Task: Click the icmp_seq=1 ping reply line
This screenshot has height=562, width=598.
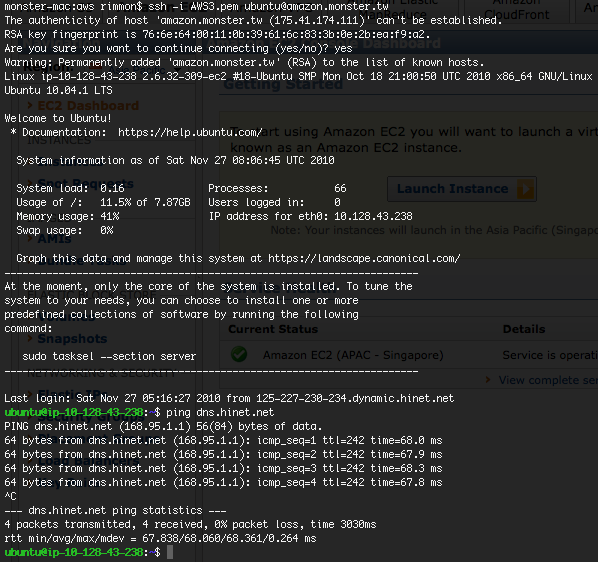Action: click(223, 440)
